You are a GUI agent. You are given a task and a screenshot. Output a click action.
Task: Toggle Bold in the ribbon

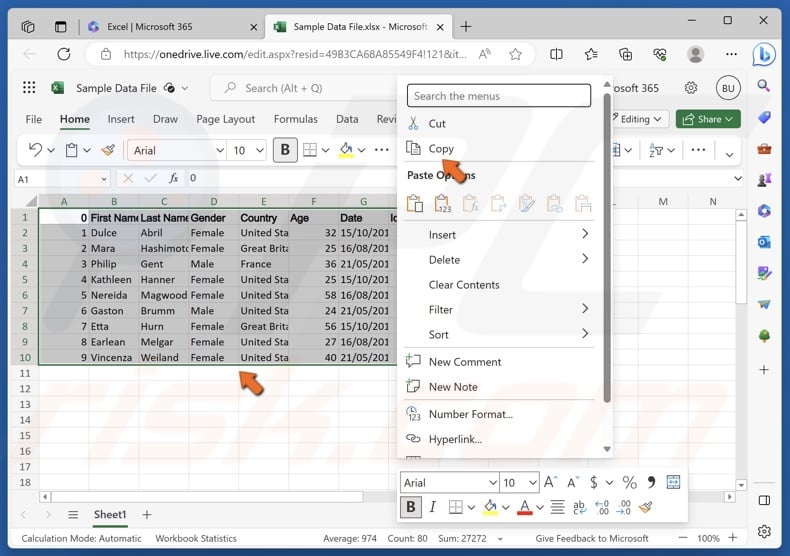click(285, 150)
